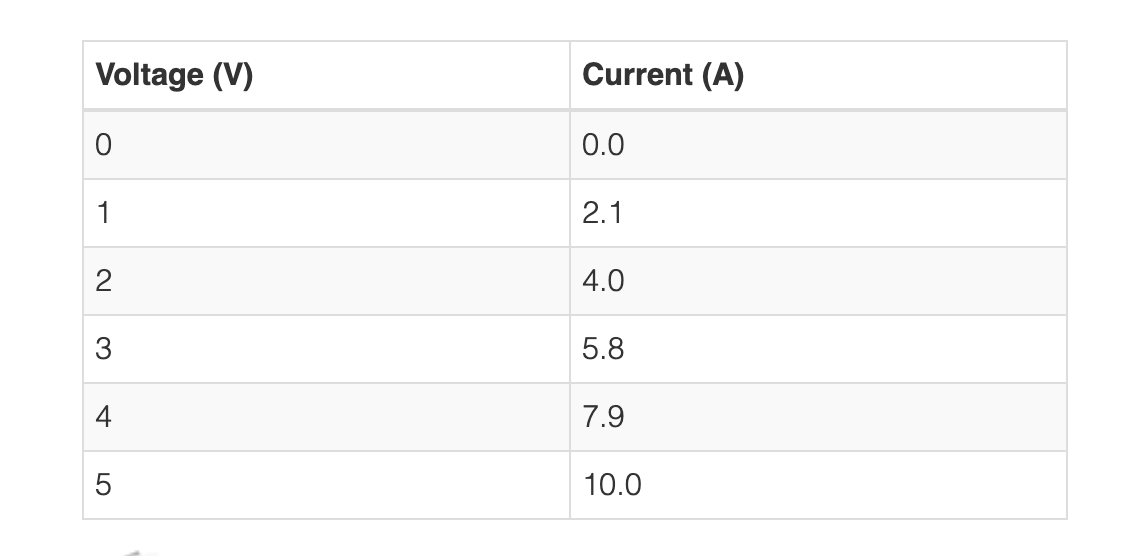Click the Current (A) column header

pos(818,75)
